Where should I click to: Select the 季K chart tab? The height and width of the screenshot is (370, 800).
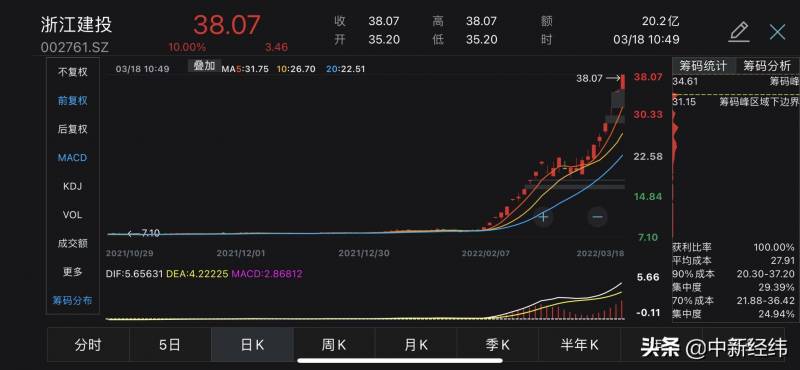[498, 345]
